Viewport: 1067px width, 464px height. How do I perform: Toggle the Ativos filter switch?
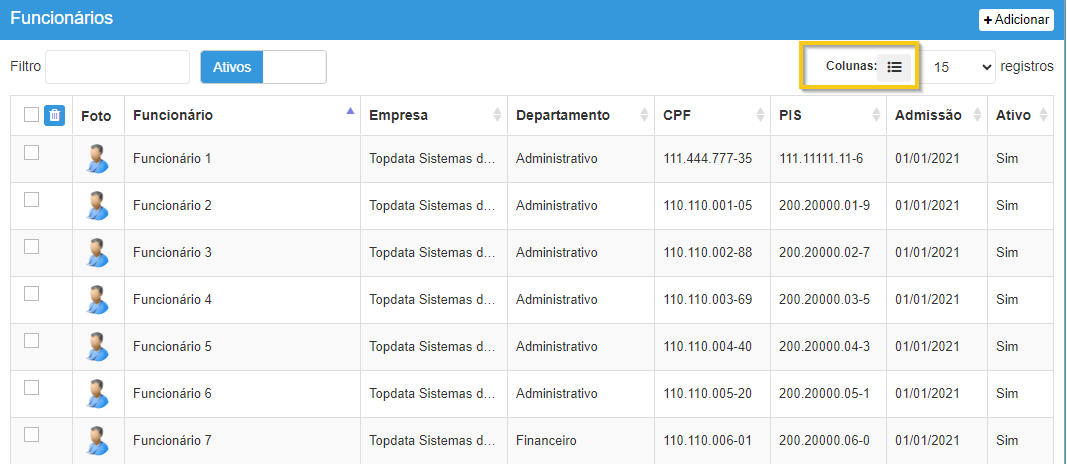(263, 67)
